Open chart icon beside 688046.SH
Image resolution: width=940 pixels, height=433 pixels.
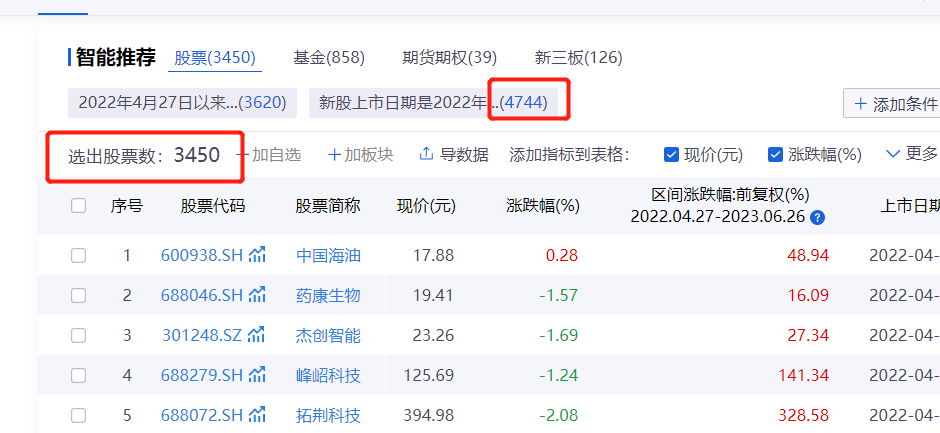(x=257, y=294)
